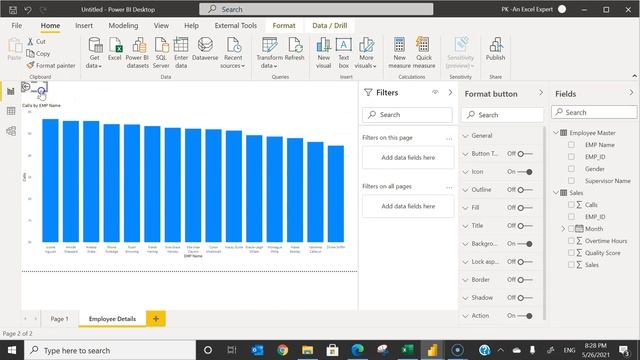Collapse the Sales table

click(x=556, y=193)
